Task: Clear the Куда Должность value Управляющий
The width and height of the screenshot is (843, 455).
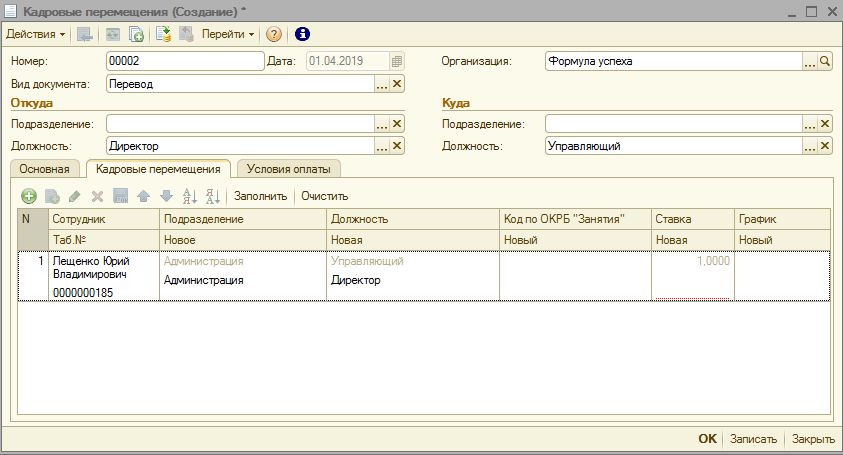Action: [825, 146]
